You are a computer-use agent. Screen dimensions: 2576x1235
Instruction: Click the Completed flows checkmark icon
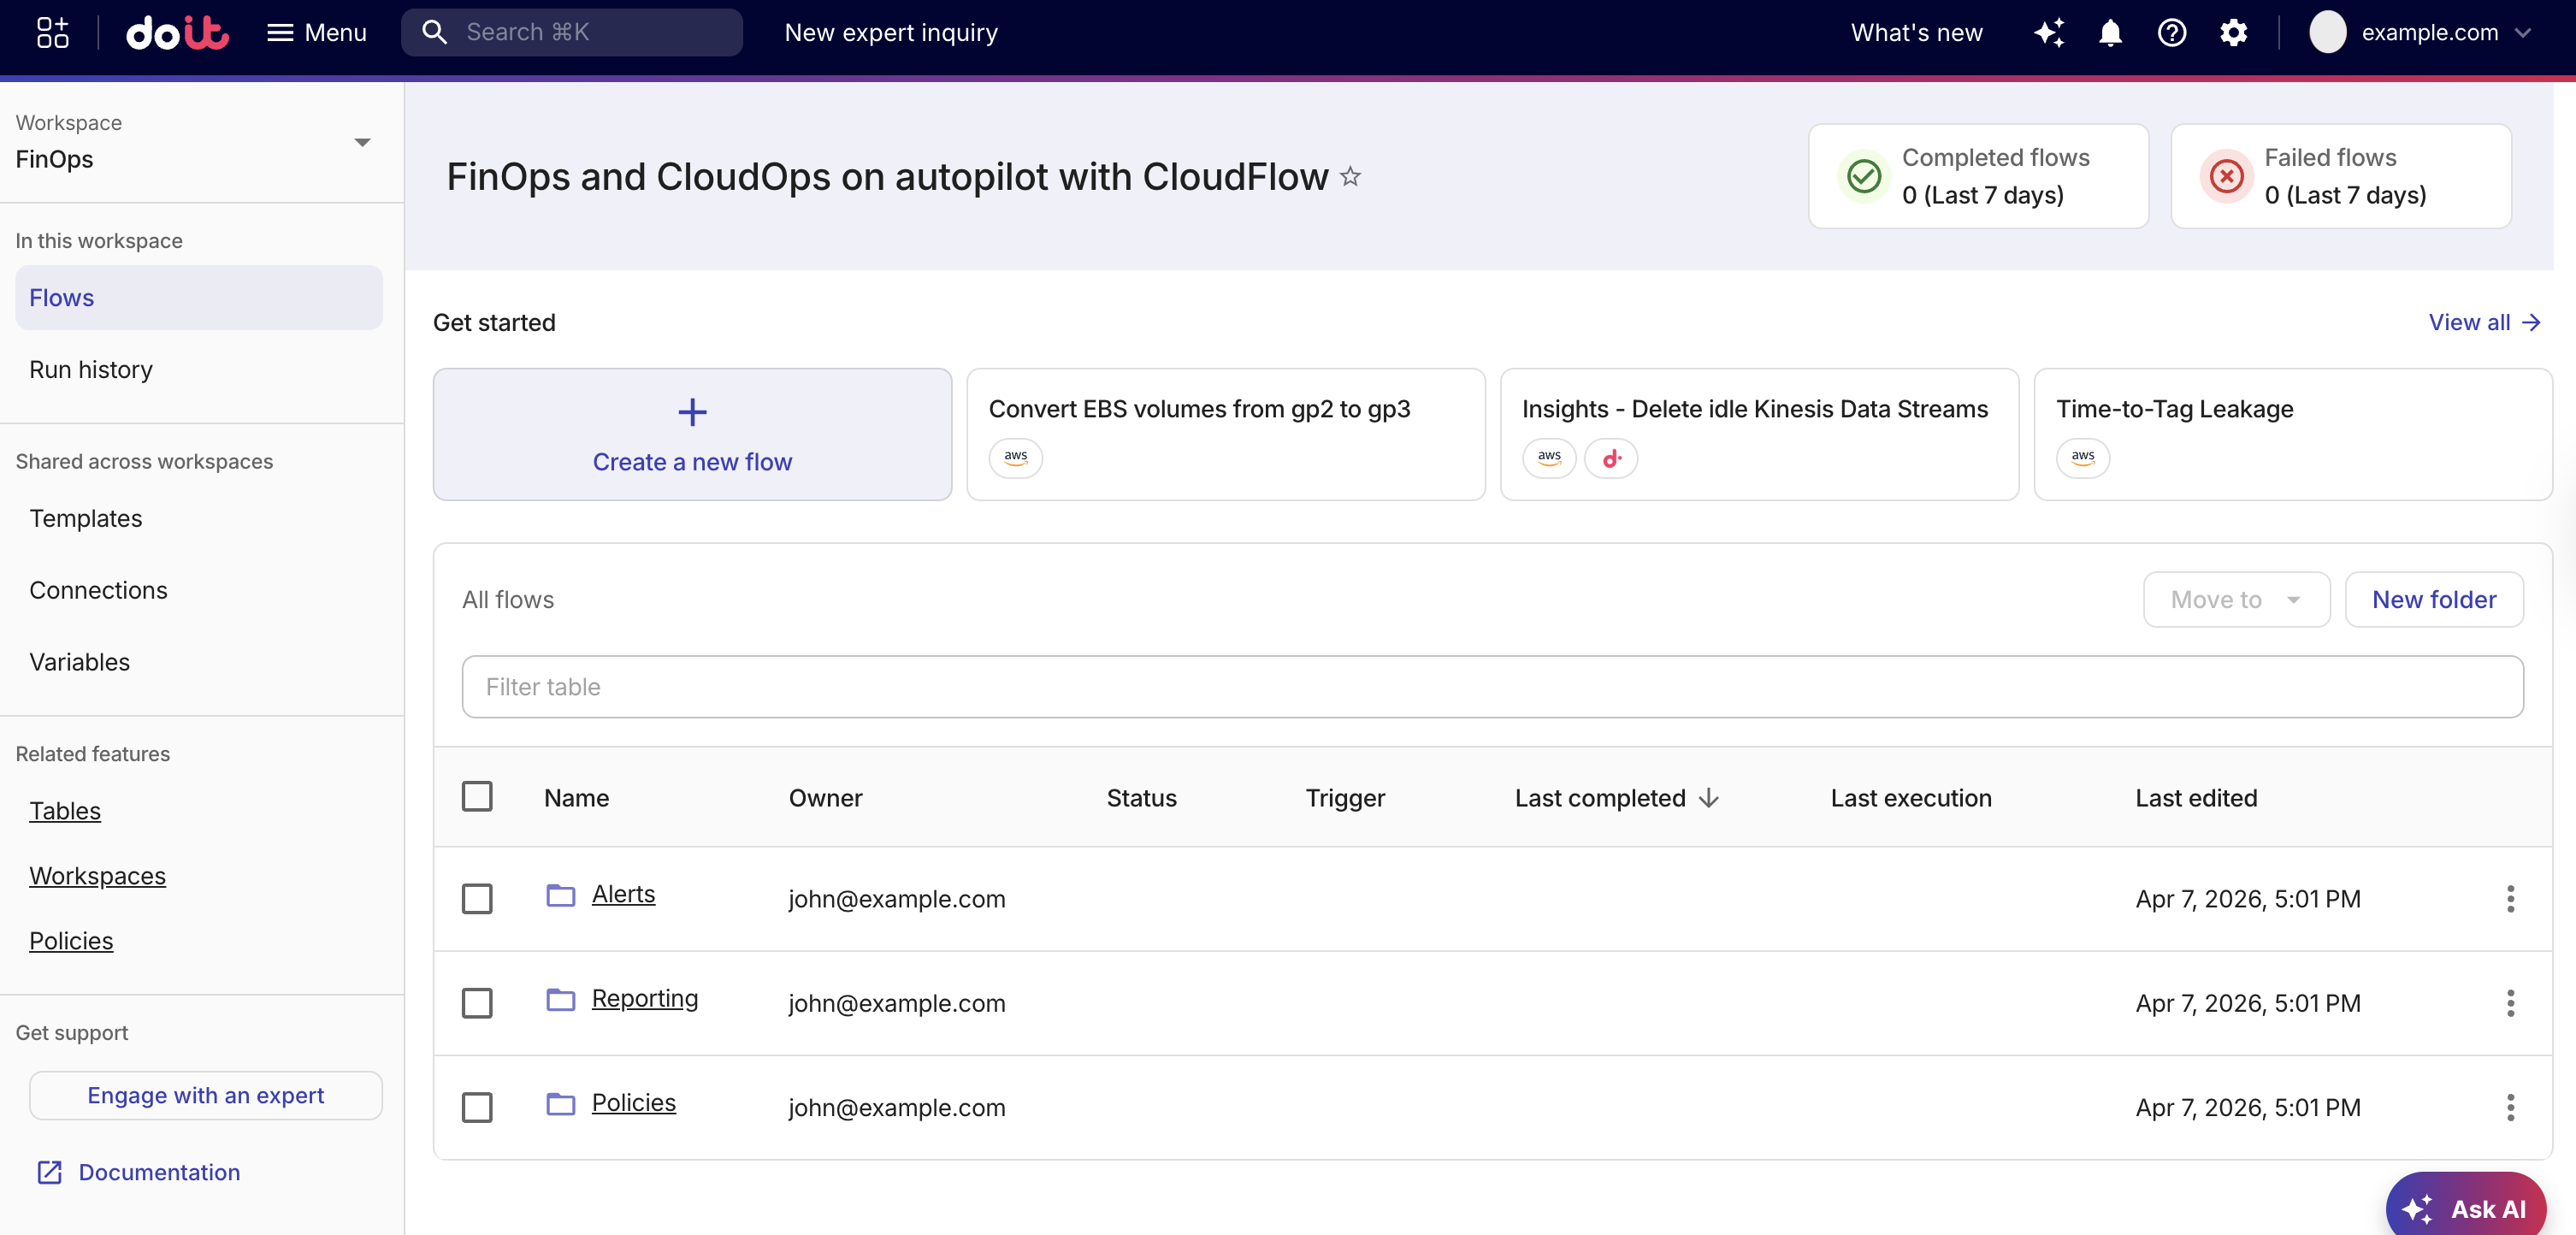pyautogui.click(x=1863, y=177)
